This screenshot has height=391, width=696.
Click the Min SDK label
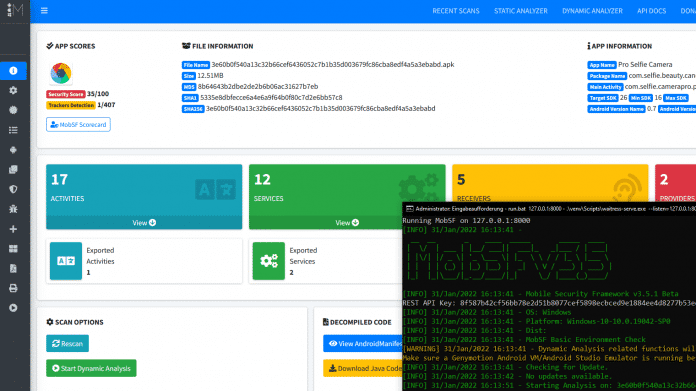641,98
